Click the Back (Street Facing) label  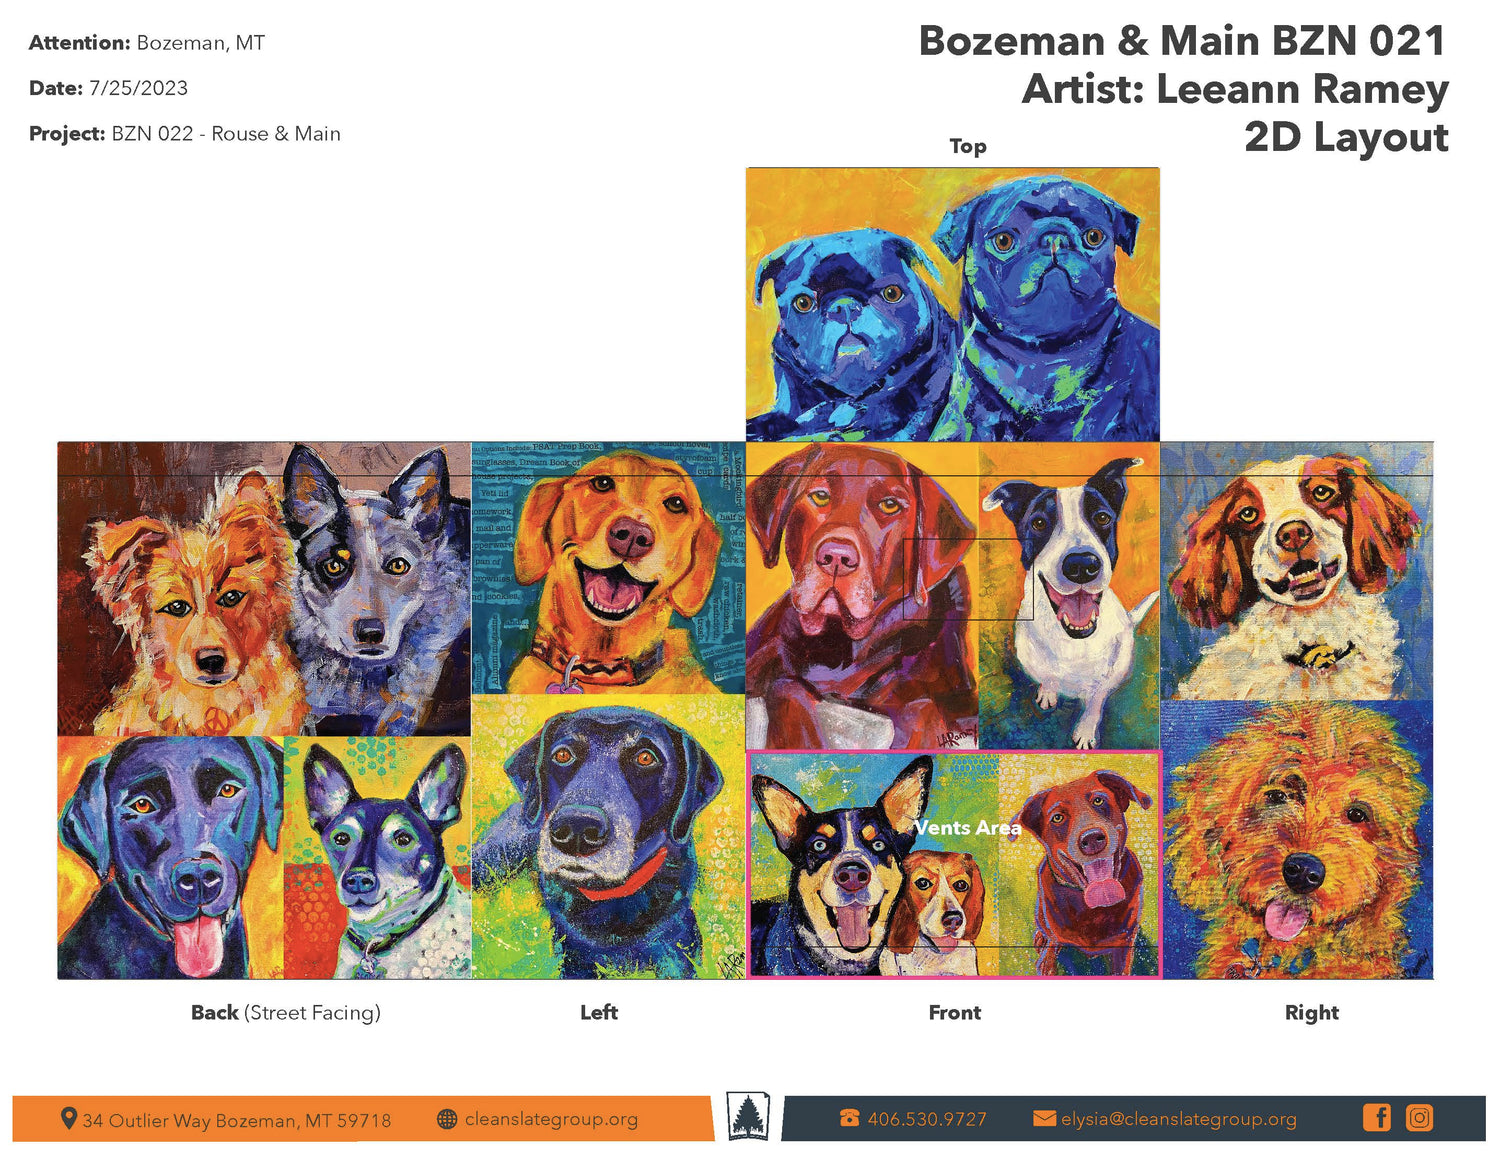pos(286,1012)
